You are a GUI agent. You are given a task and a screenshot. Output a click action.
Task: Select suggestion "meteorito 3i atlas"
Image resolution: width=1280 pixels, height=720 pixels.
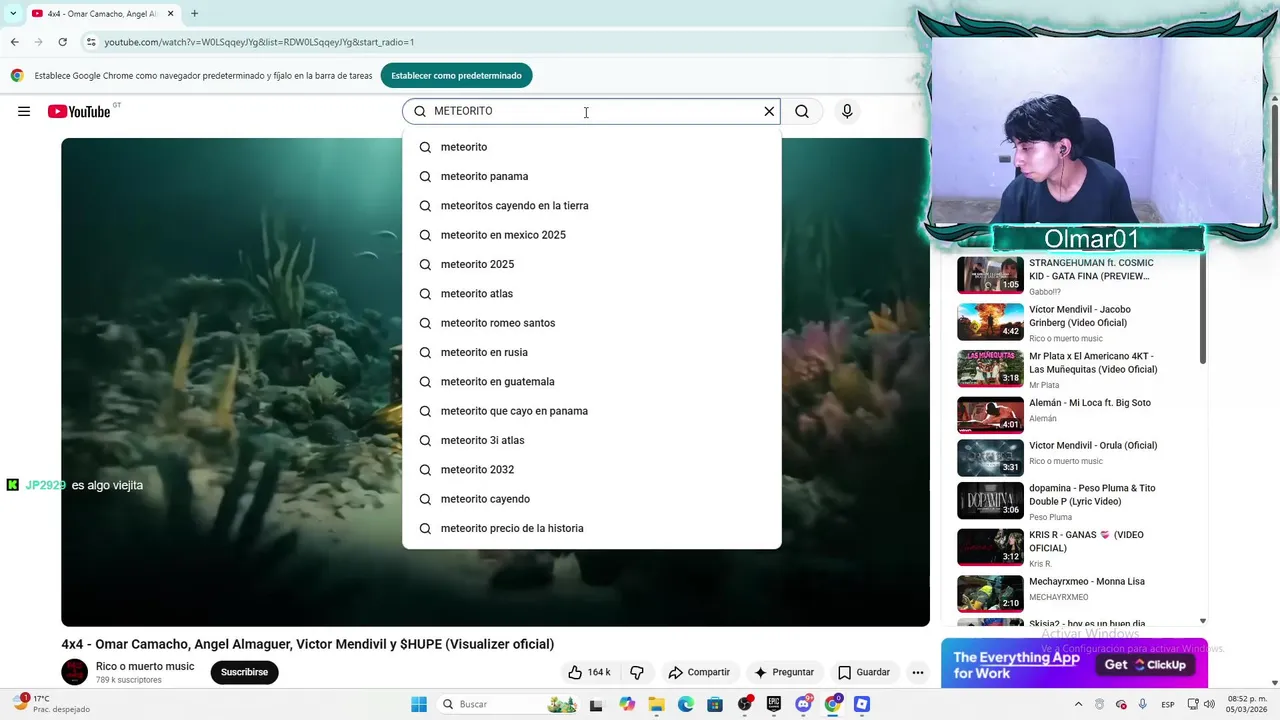592,440
